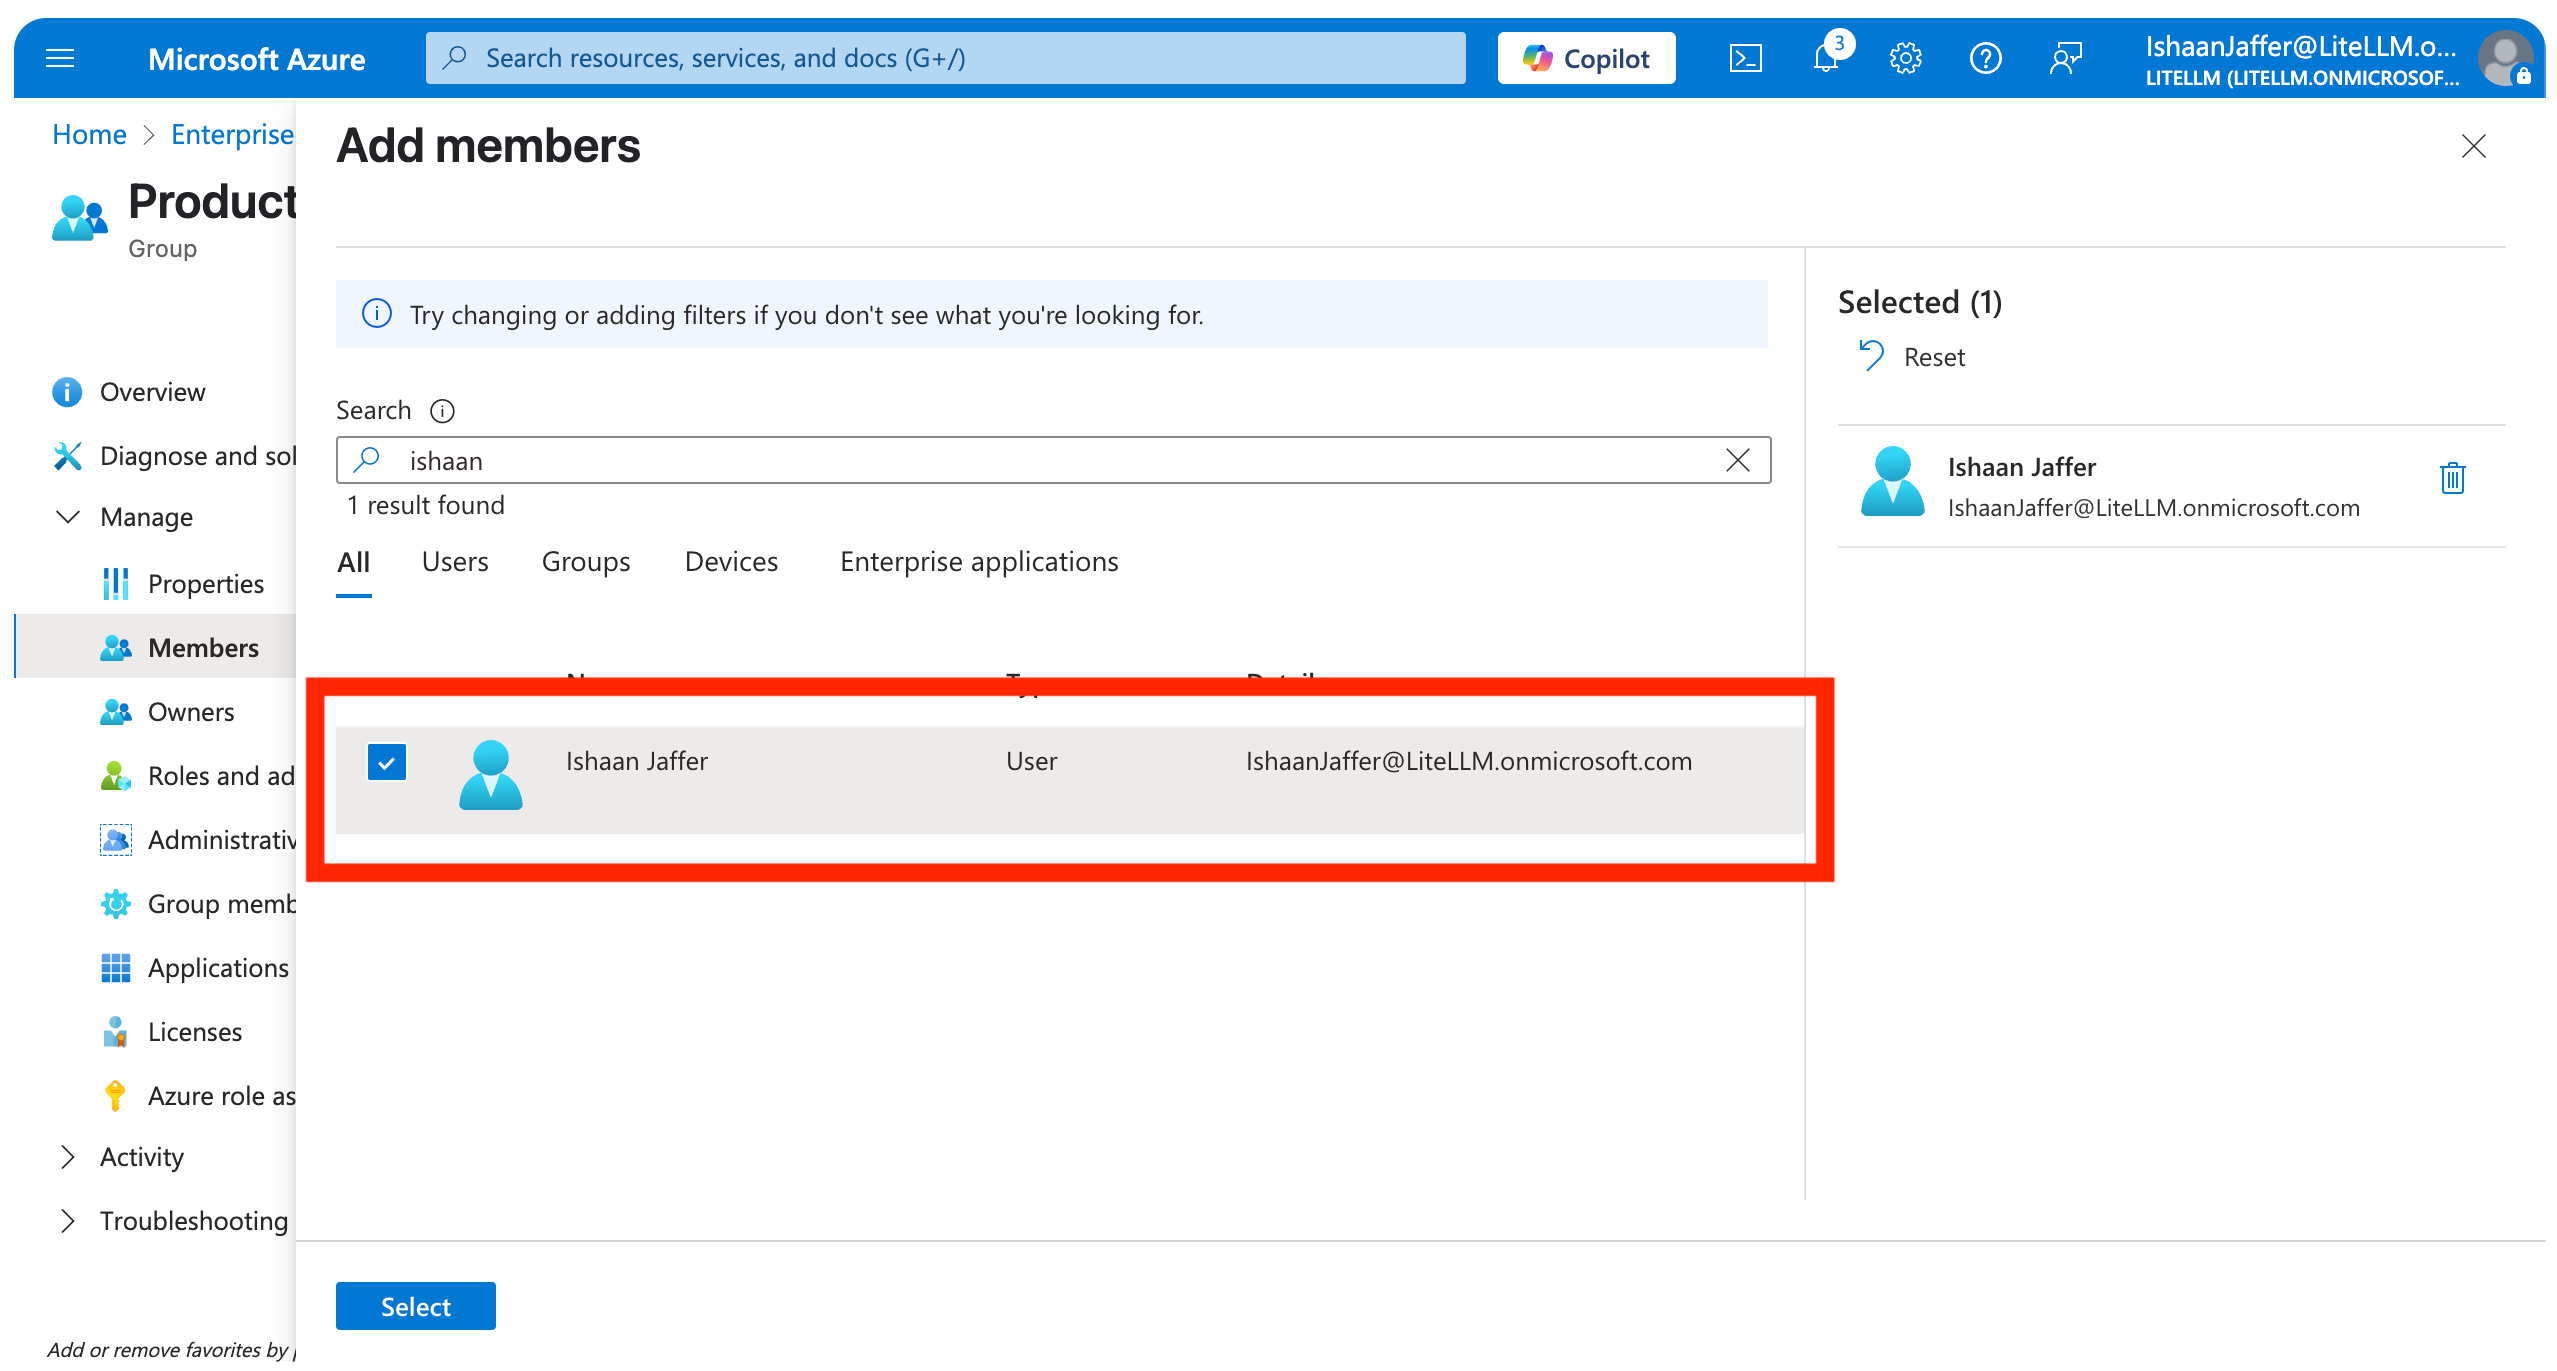Image resolution: width=2557 pixels, height=1371 pixels.
Task: Switch to the Enterprise applications tab
Action: 979,562
